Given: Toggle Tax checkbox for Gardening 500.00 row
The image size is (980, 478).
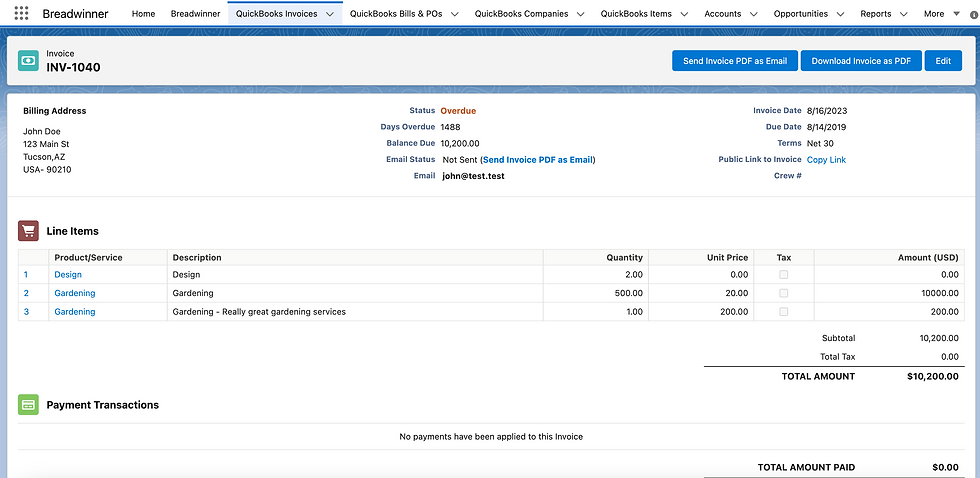Looking at the screenshot, I should point(783,293).
